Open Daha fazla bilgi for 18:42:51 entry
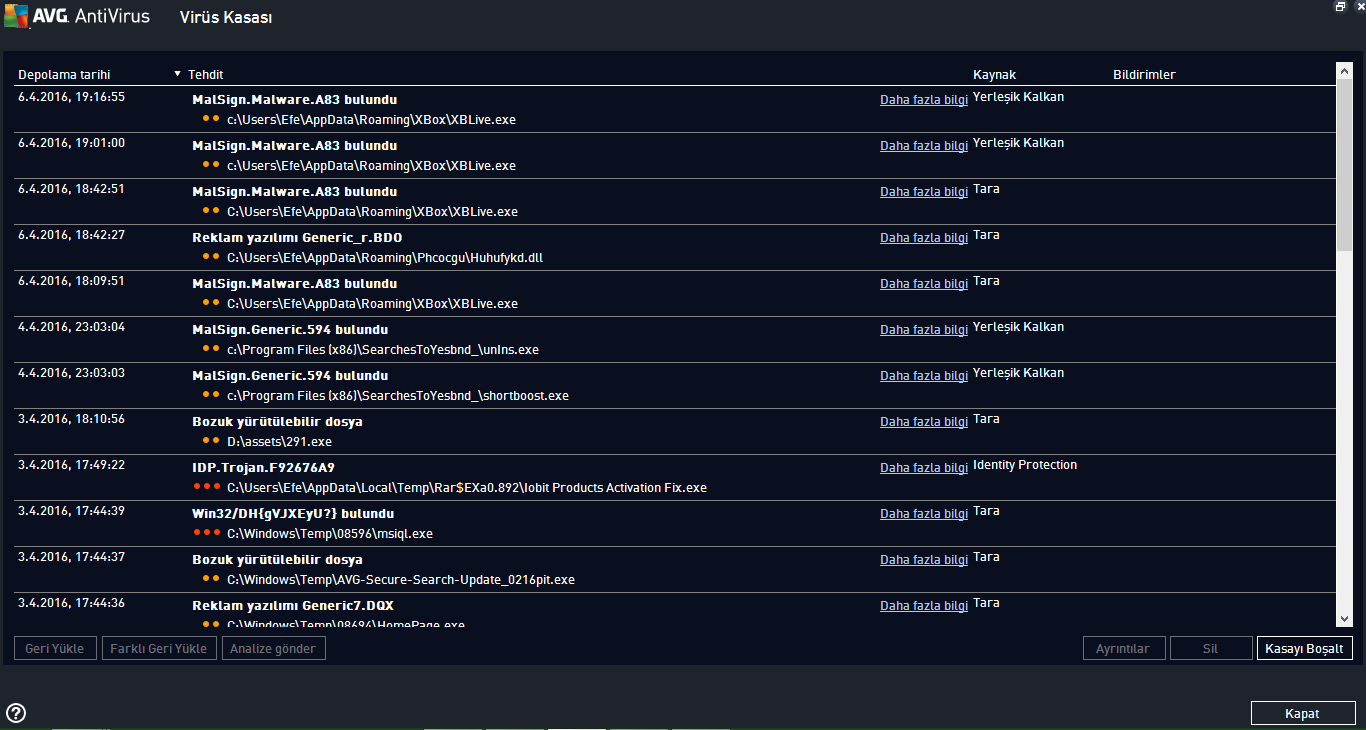 pos(924,192)
